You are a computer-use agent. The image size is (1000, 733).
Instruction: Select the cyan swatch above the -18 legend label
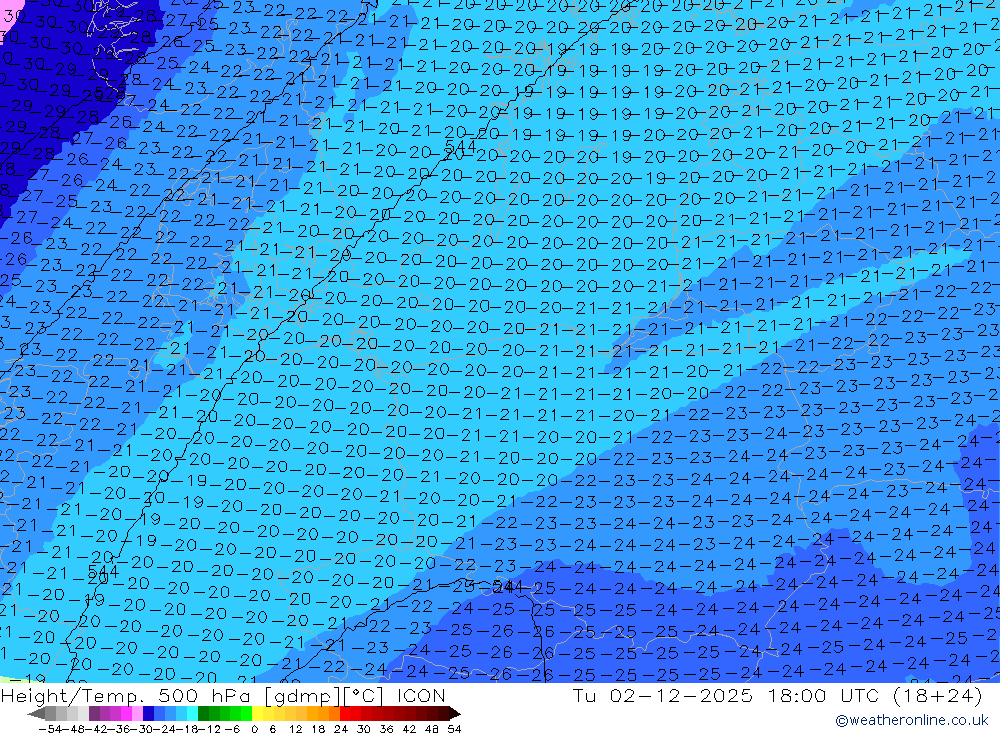(x=191, y=713)
